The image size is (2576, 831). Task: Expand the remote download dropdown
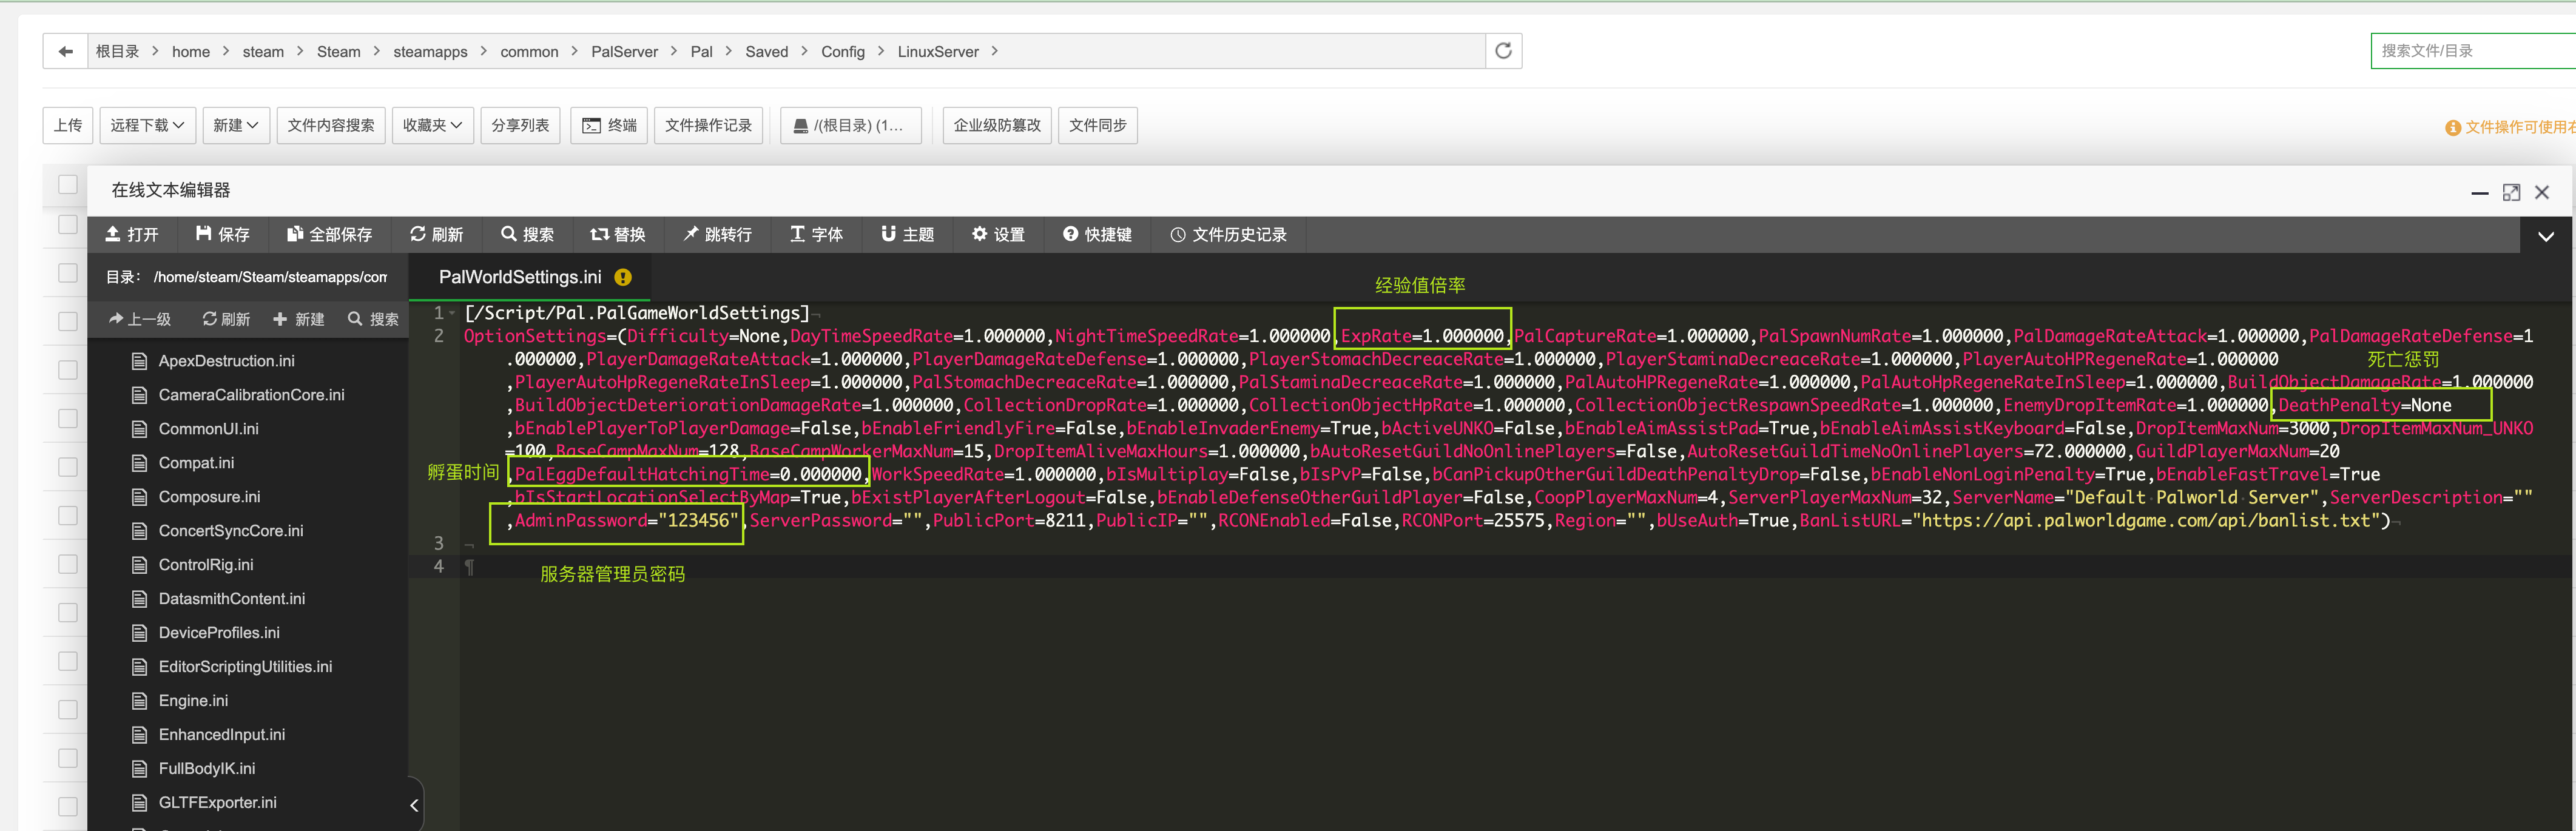tap(147, 125)
